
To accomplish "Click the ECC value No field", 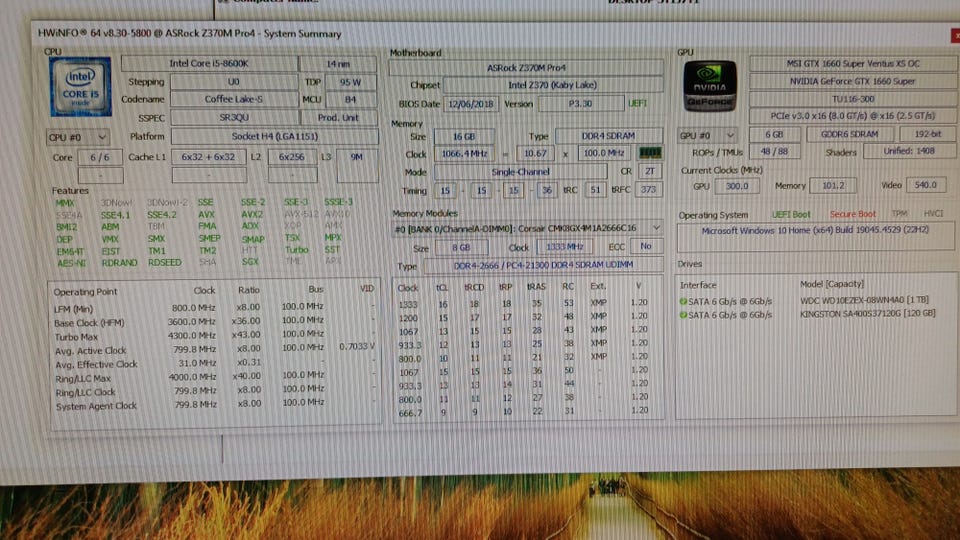I will 646,246.
